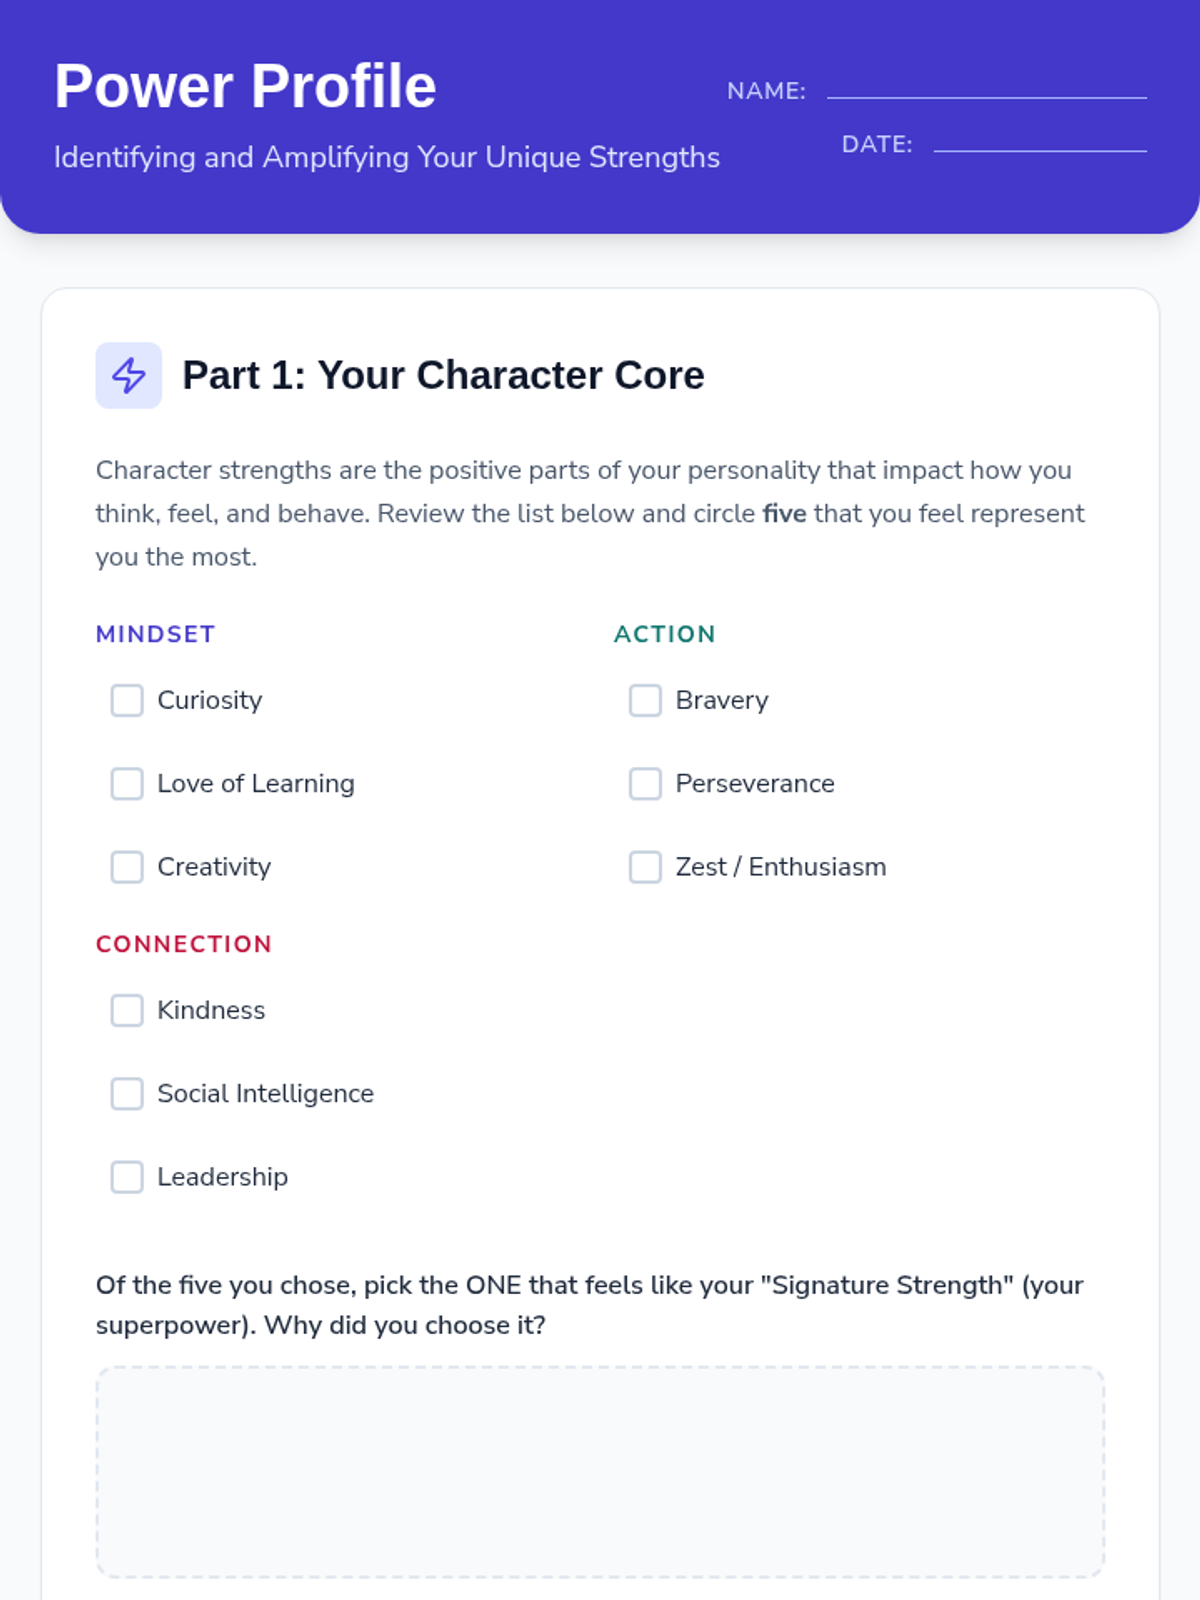Click the MINDSET category label
This screenshot has height=1600, width=1200.
click(155, 634)
